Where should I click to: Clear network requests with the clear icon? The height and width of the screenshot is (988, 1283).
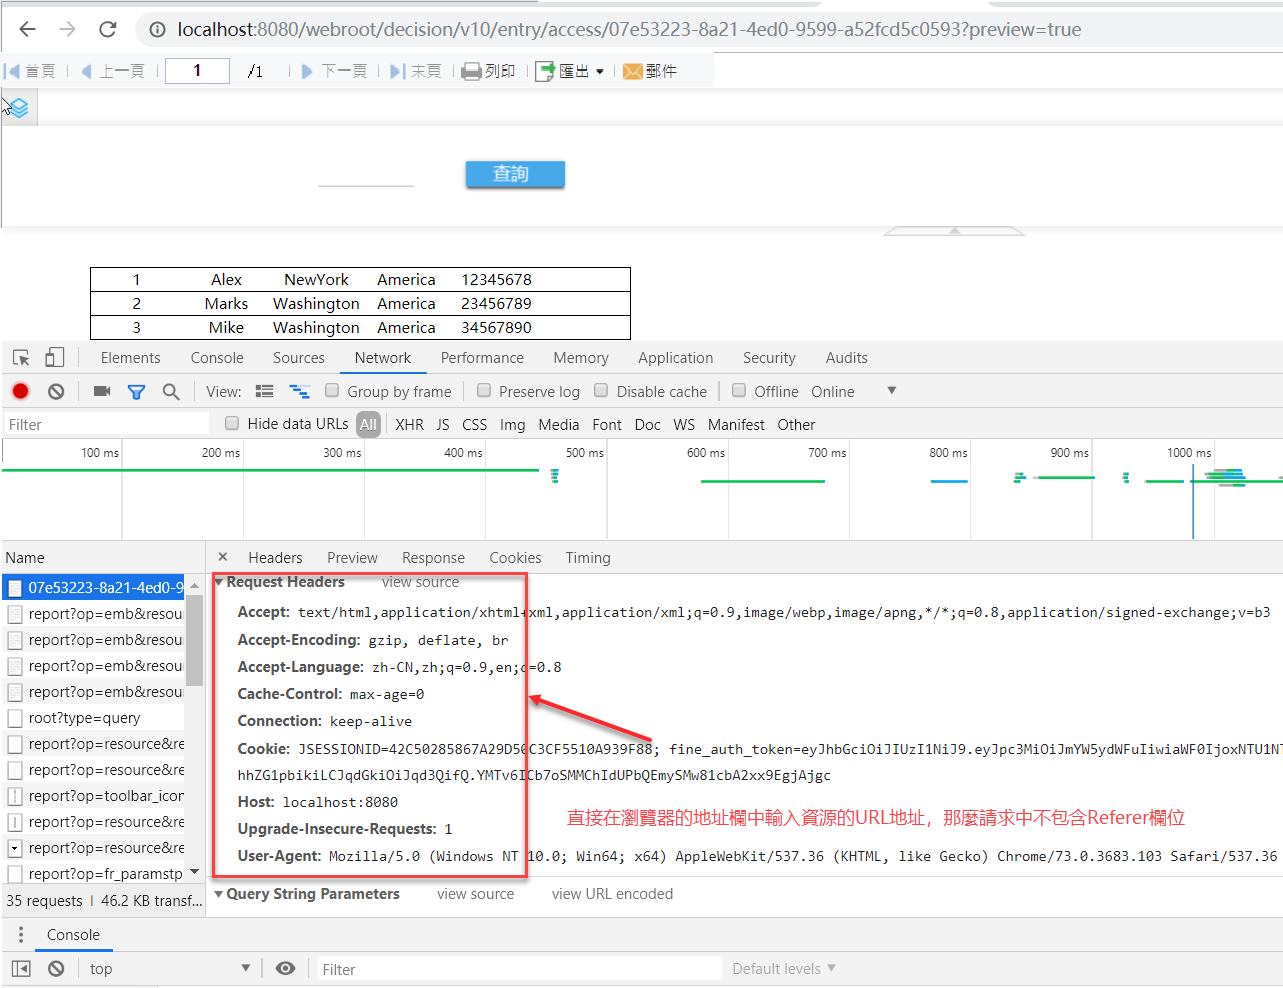tap(56, 391)
